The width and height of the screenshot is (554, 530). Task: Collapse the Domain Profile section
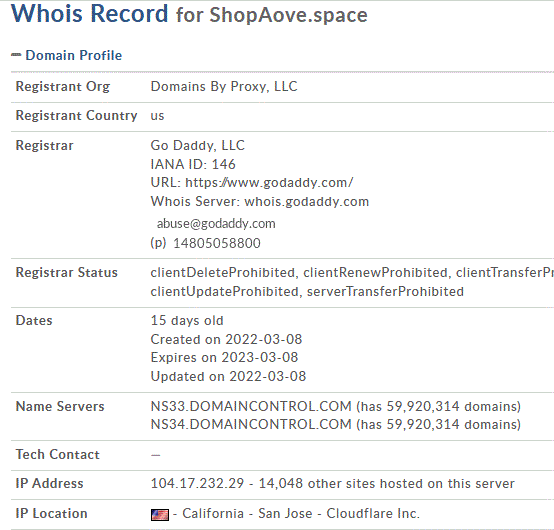16,55
